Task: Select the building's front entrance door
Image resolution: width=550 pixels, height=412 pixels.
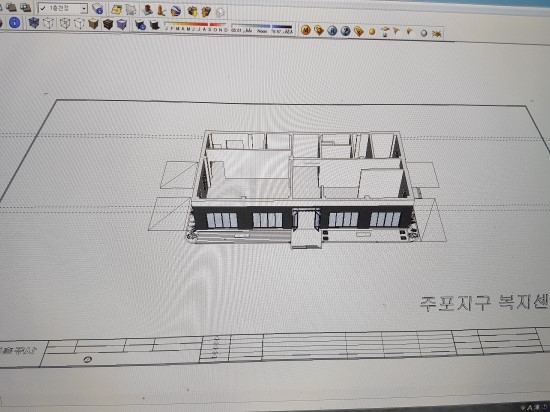Action: point(306,219)
